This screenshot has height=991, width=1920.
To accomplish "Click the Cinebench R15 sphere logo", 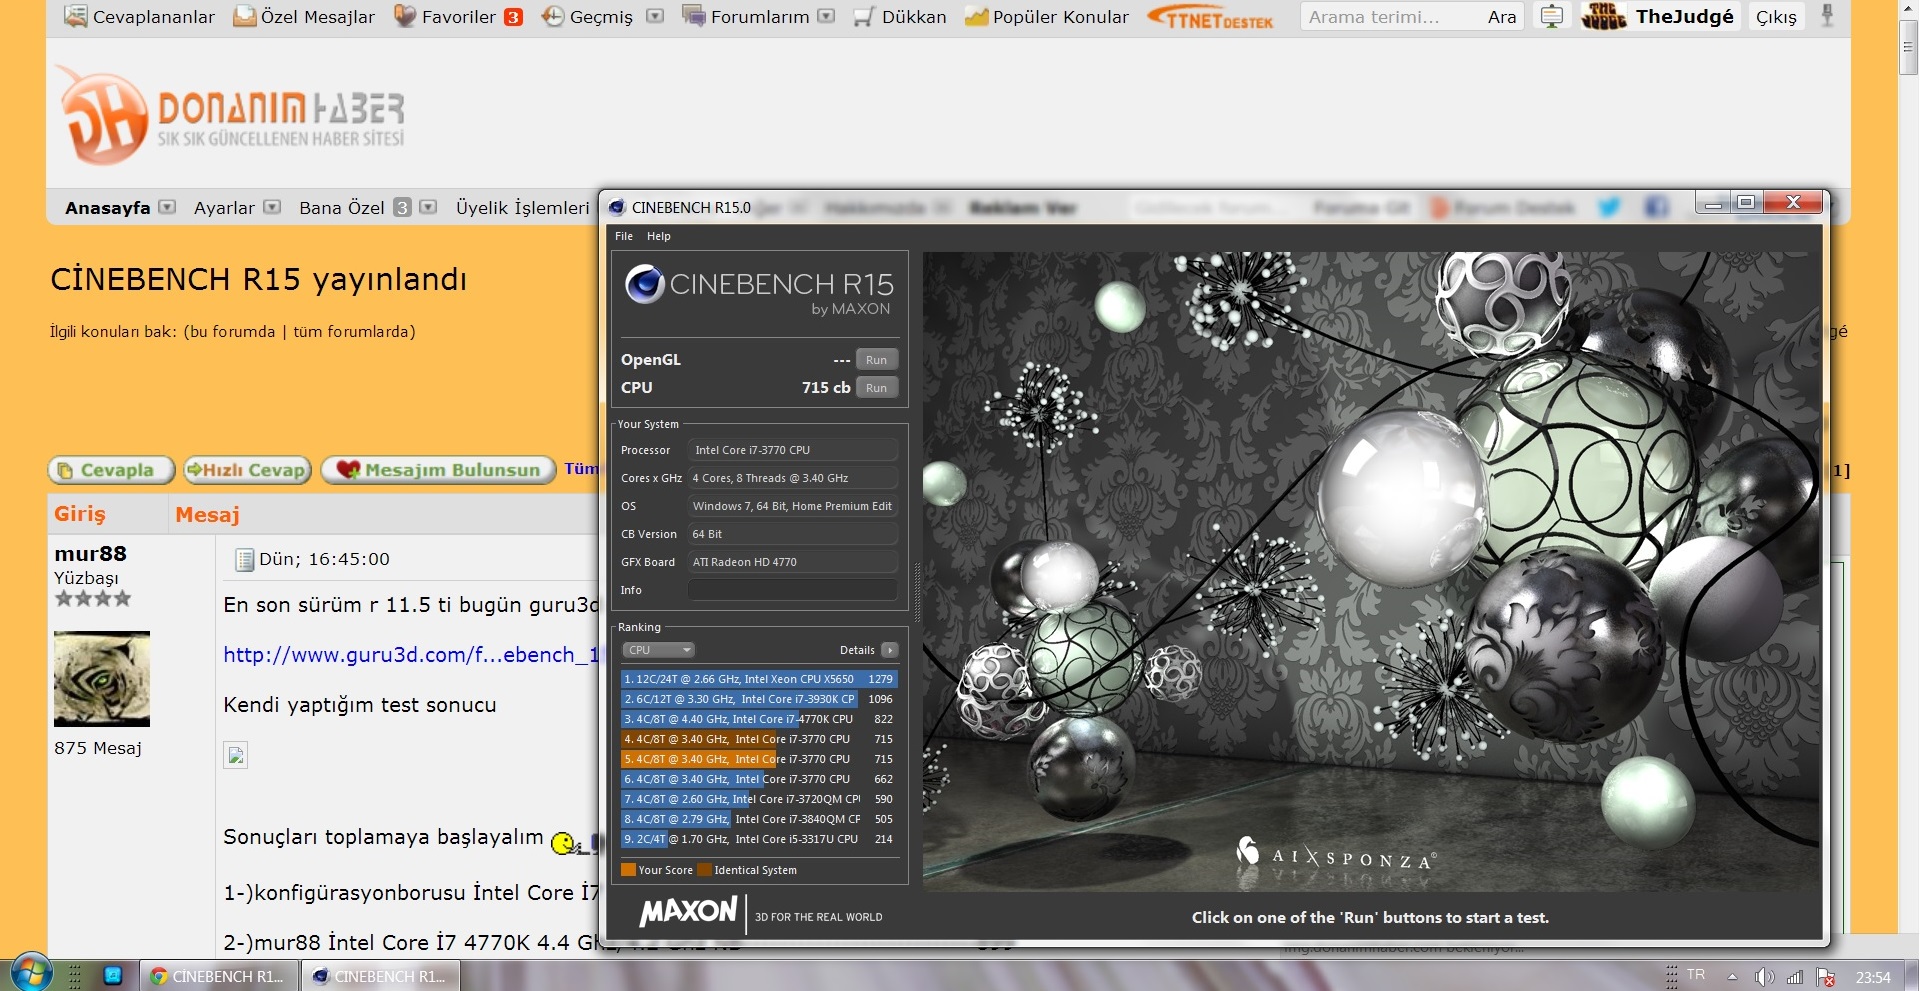I will pyautogui.click(x=645, y=284).
